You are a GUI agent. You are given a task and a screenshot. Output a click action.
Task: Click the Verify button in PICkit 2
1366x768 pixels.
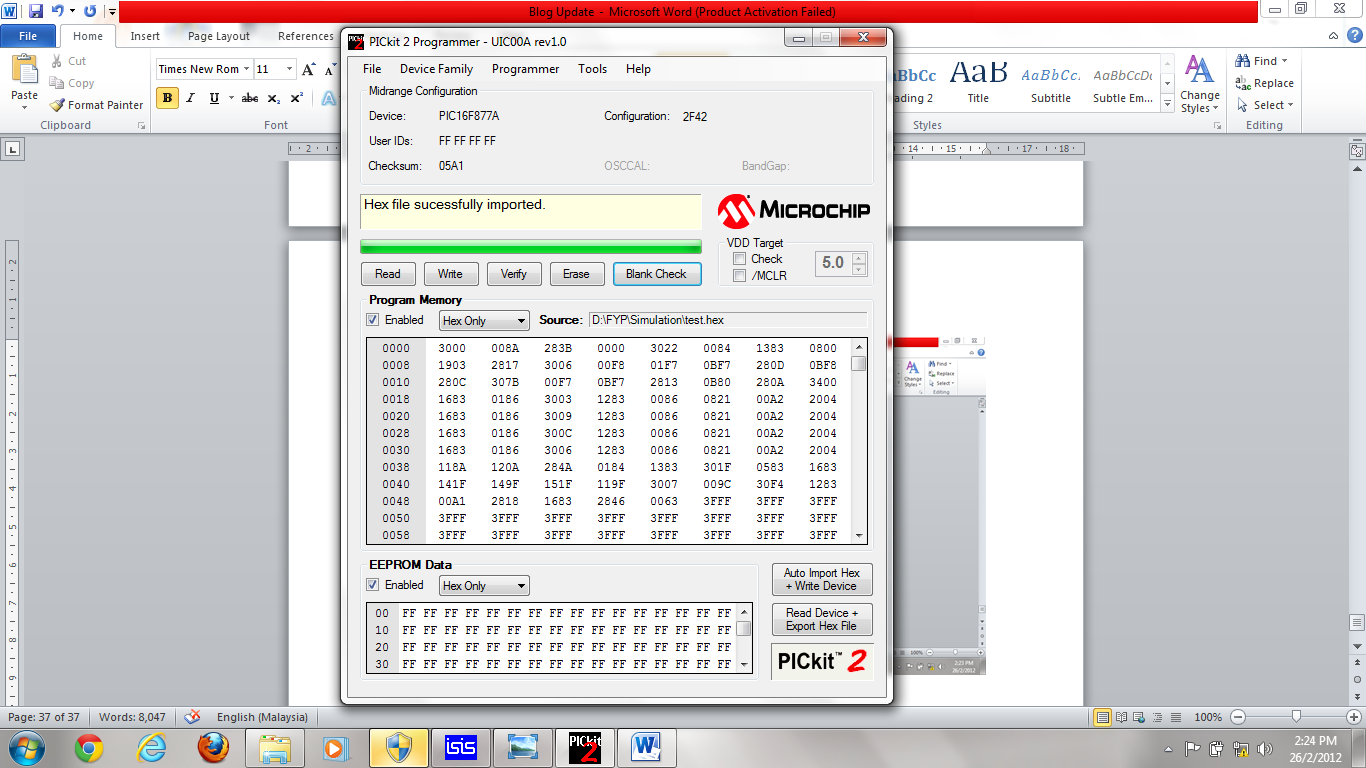[x=514, y=274]
